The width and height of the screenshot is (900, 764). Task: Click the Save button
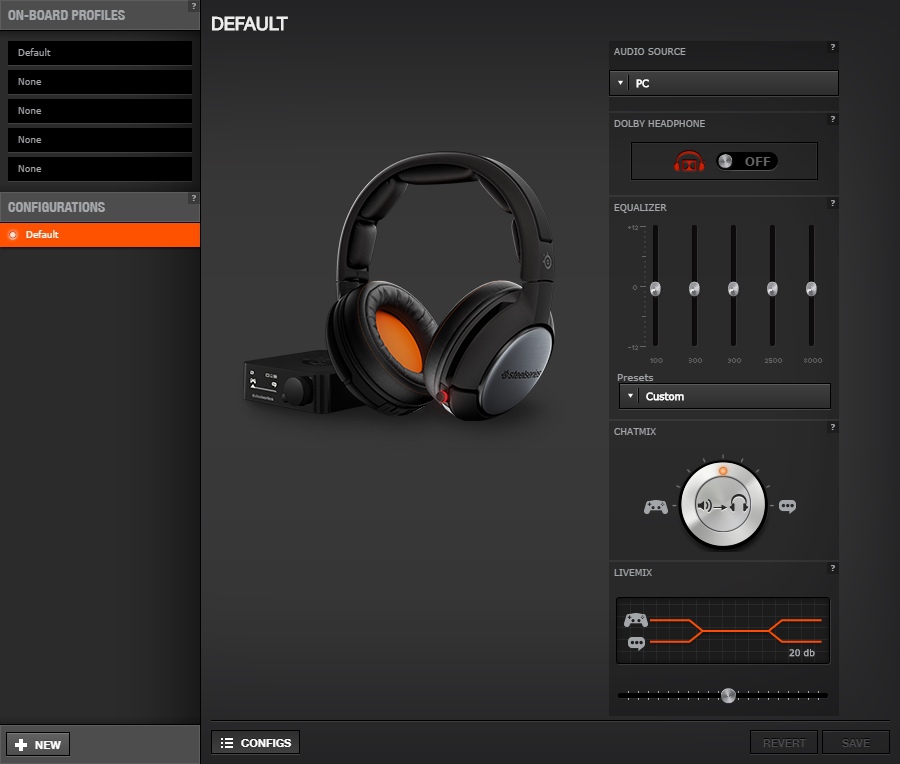click(855, 742)
